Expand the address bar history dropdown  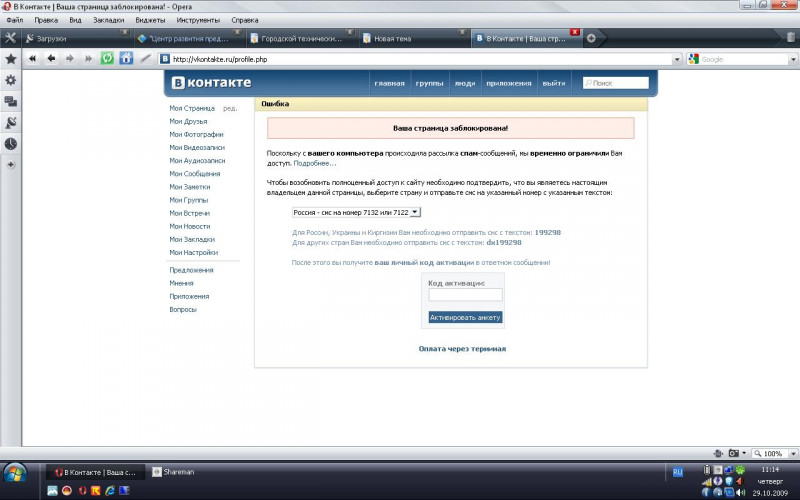[x=677, y=59]
